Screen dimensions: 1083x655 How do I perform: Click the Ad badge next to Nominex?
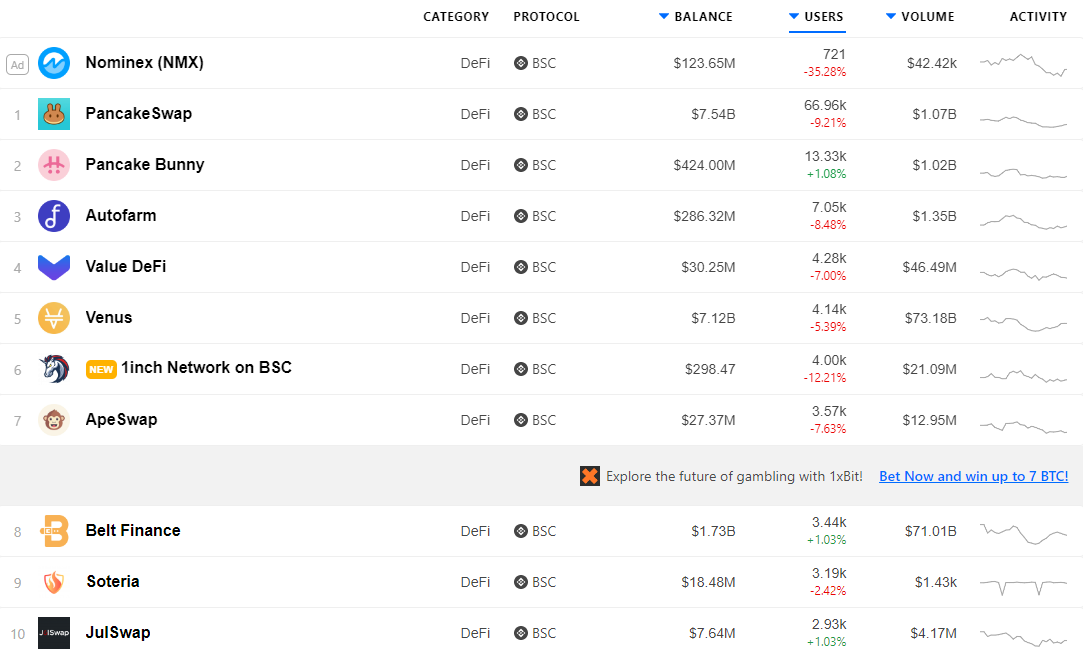(17, 65)
